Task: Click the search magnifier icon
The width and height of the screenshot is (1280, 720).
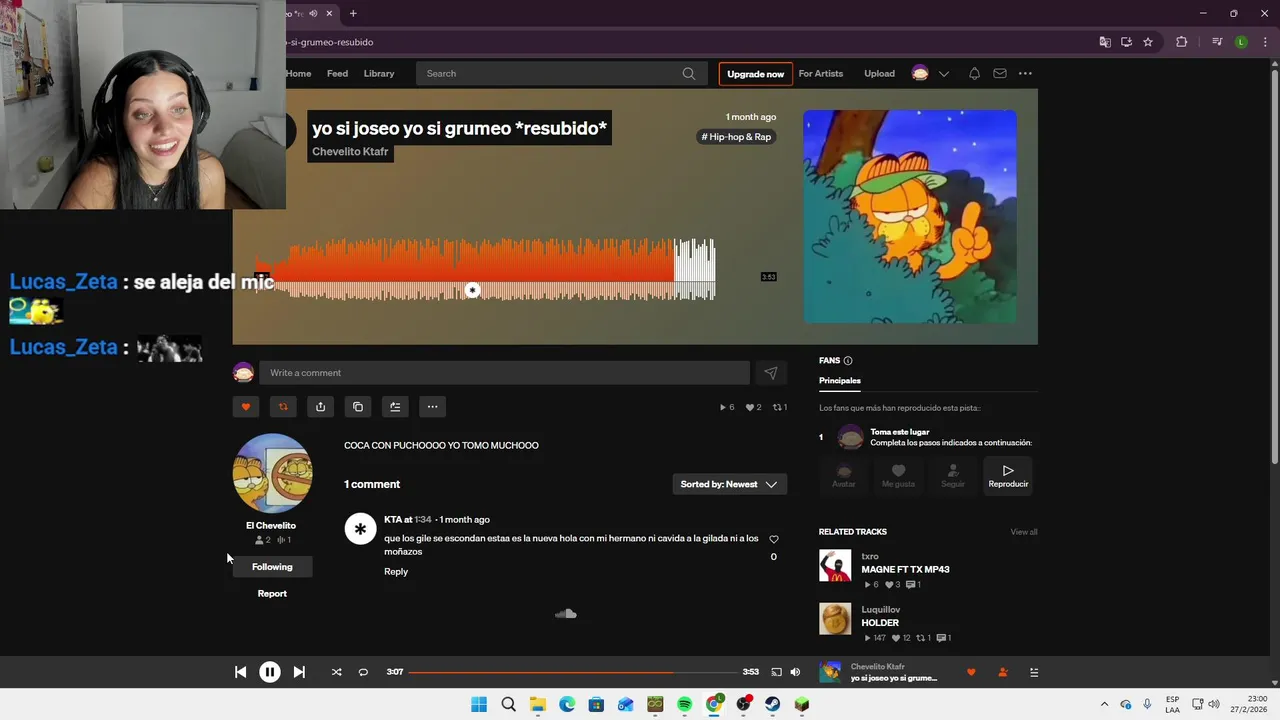Action: click(689, 73)
